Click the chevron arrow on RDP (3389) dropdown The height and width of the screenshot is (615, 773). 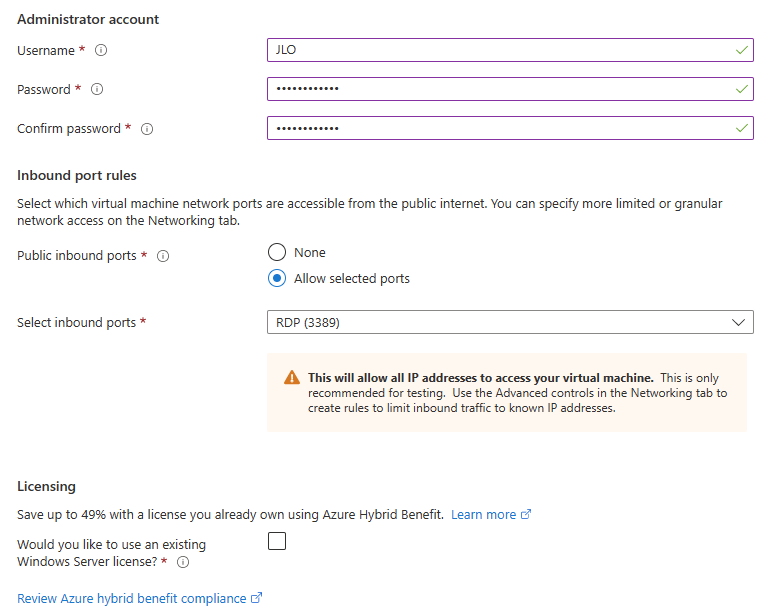click(x=738, y=322)
